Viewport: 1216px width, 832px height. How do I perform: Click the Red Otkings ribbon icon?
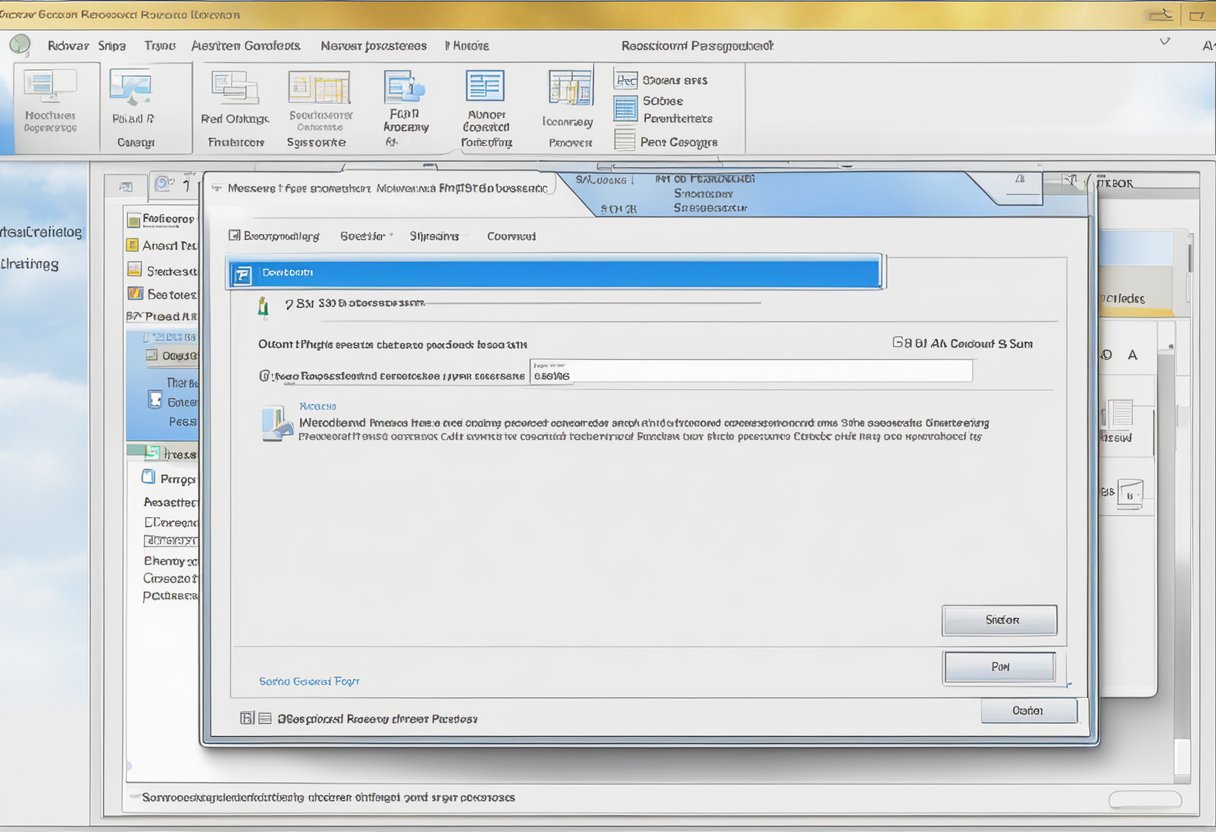click(235, 87)
